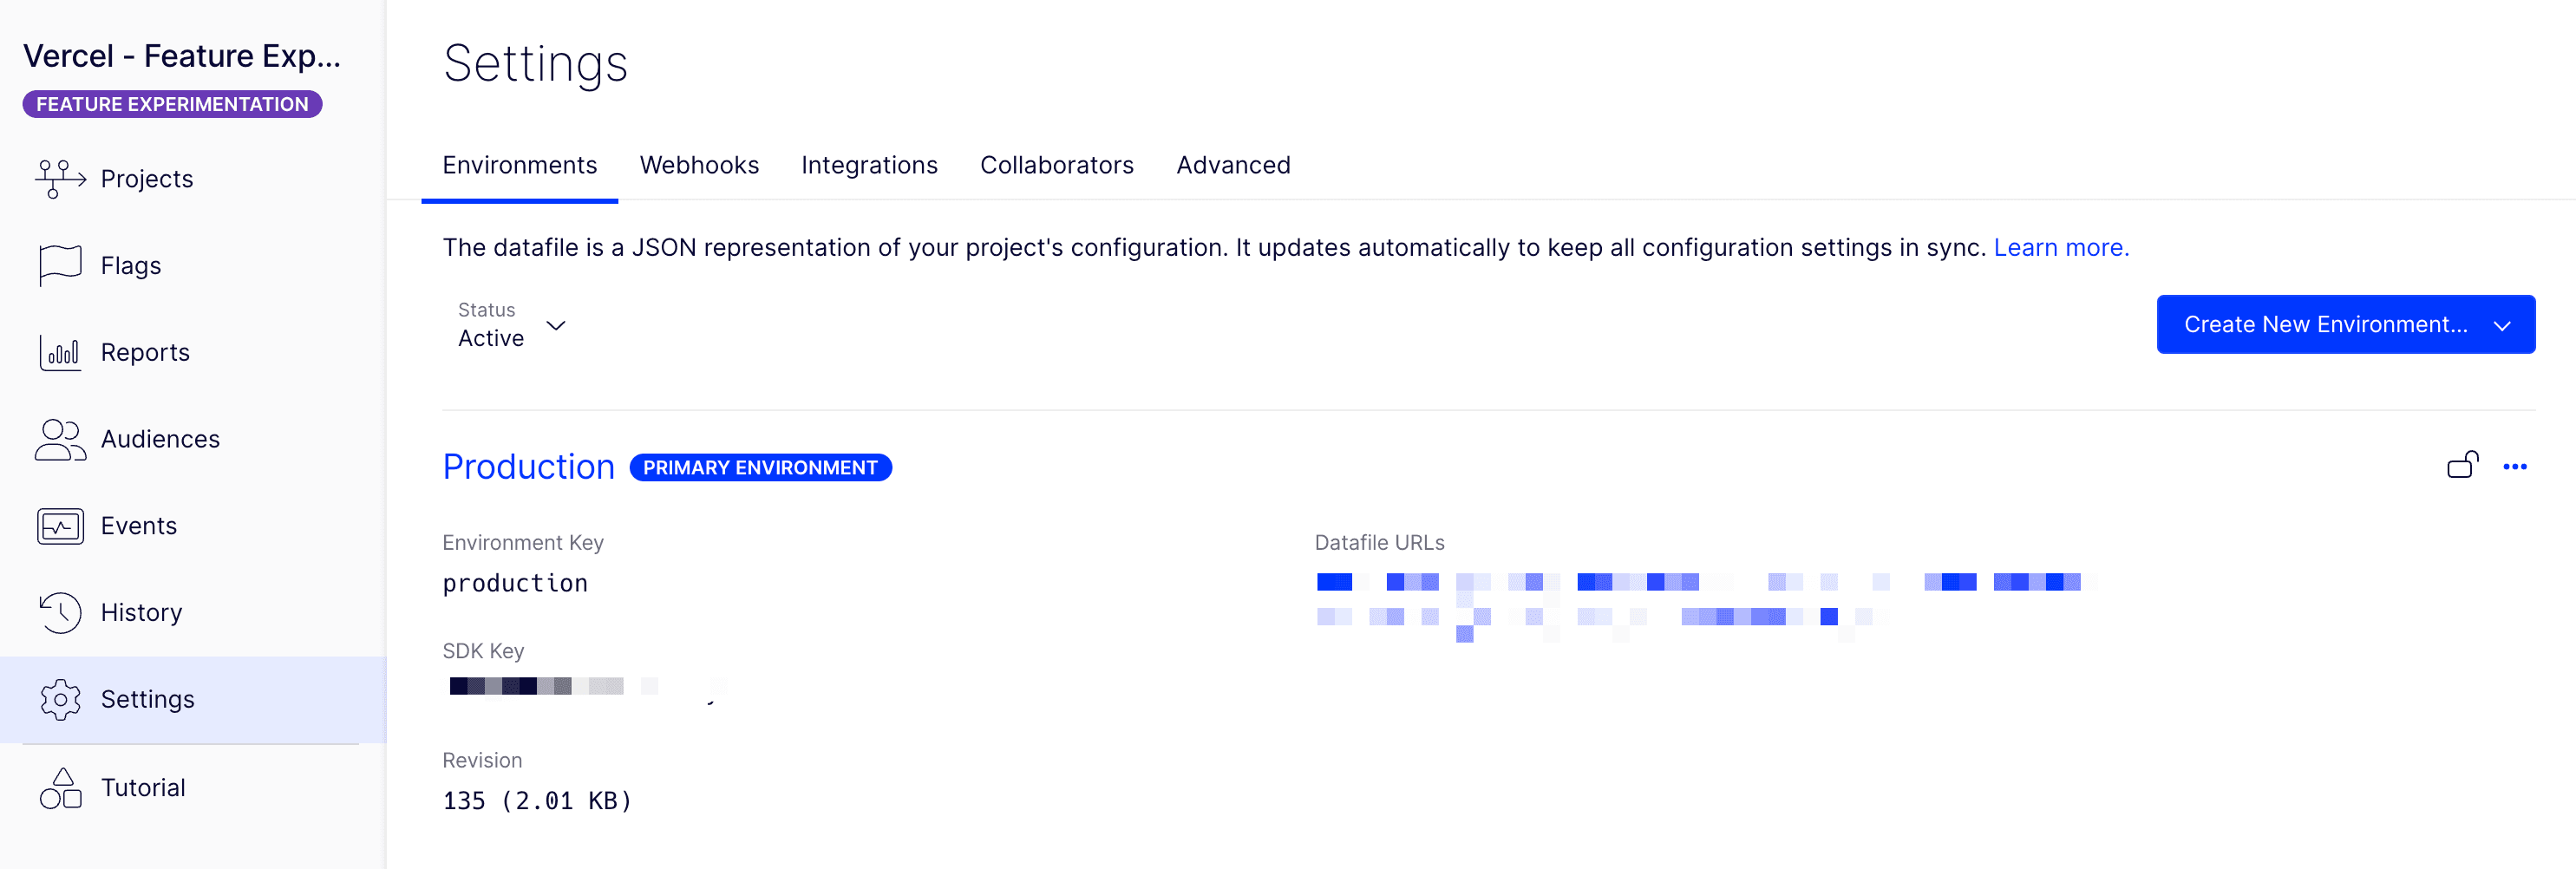Click the Production environment title link
2576x869 pixels.
528,467
